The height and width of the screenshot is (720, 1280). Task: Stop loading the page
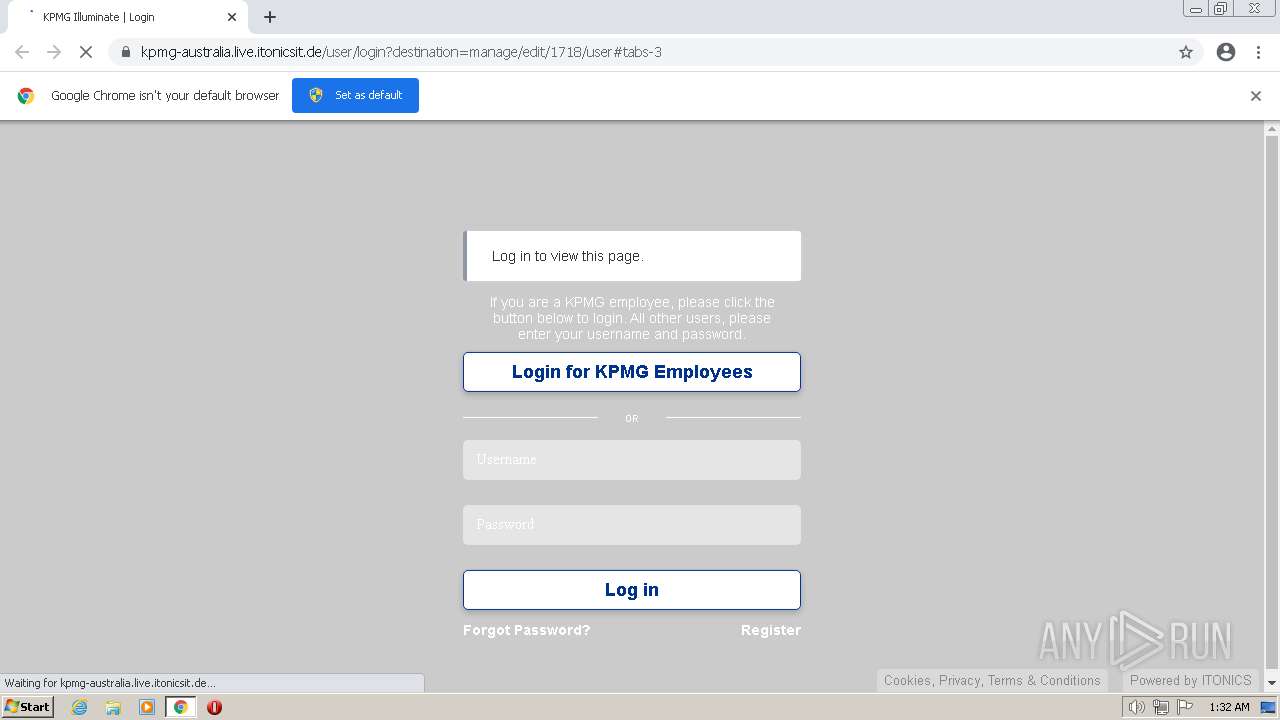[86, 52]
